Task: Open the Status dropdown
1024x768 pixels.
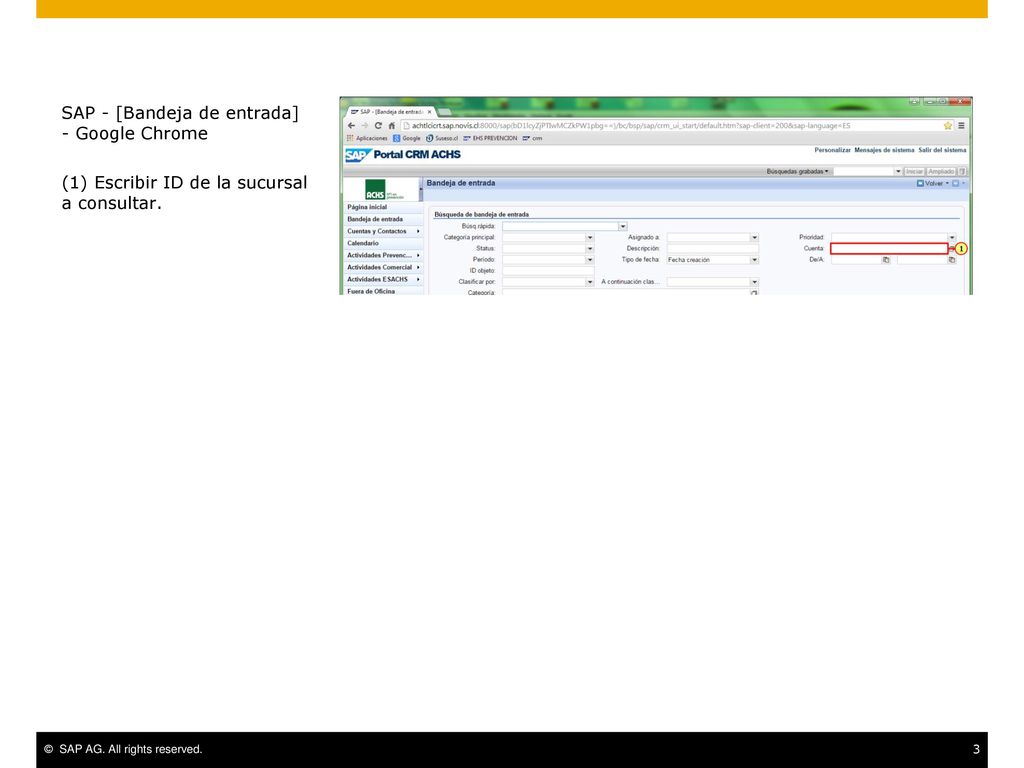Action: [590, 249]
